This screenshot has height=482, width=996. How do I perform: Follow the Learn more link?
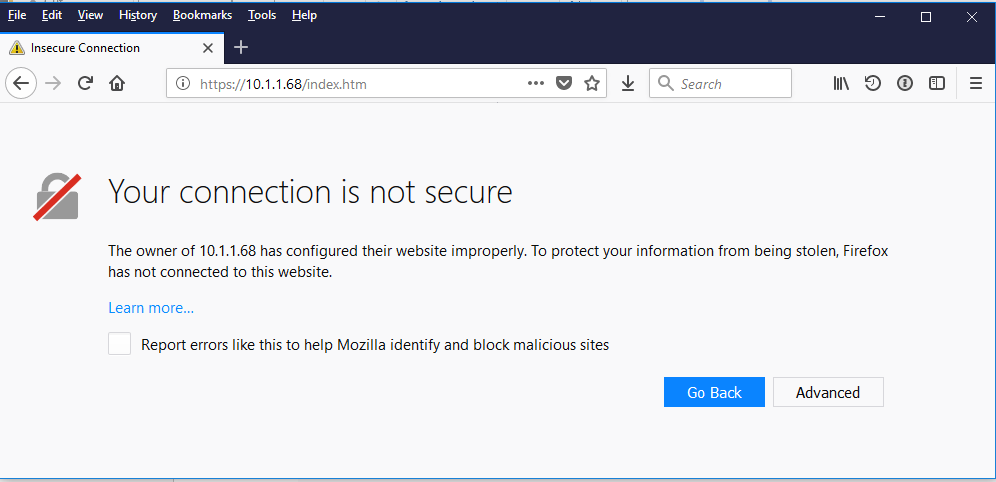click(151, 308)
